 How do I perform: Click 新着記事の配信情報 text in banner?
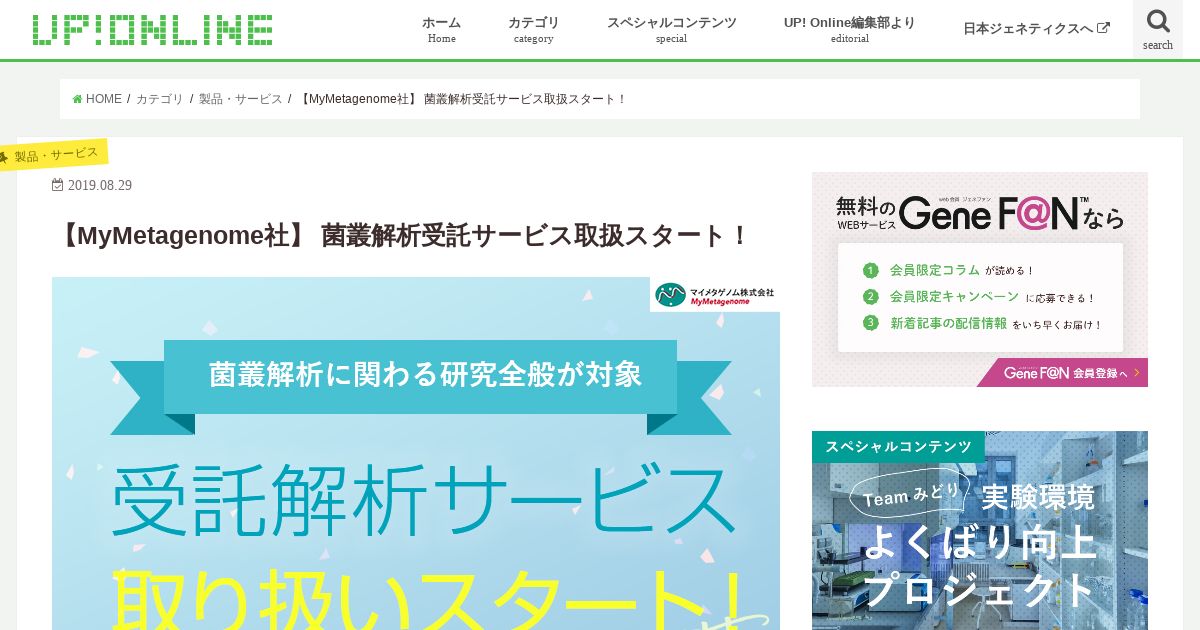(948, 323)
